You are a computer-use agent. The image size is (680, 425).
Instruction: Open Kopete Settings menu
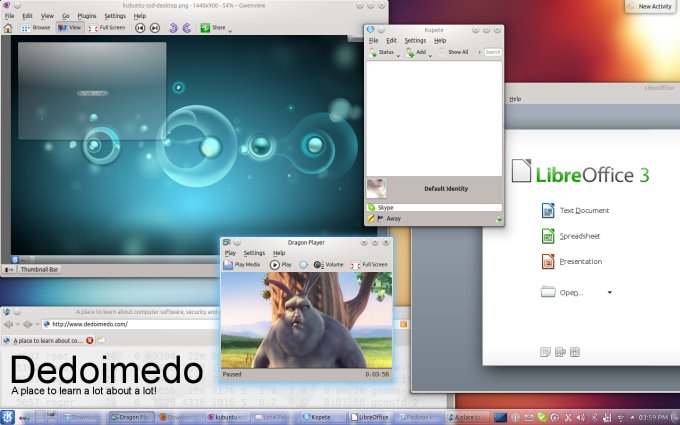coord(415,40)
